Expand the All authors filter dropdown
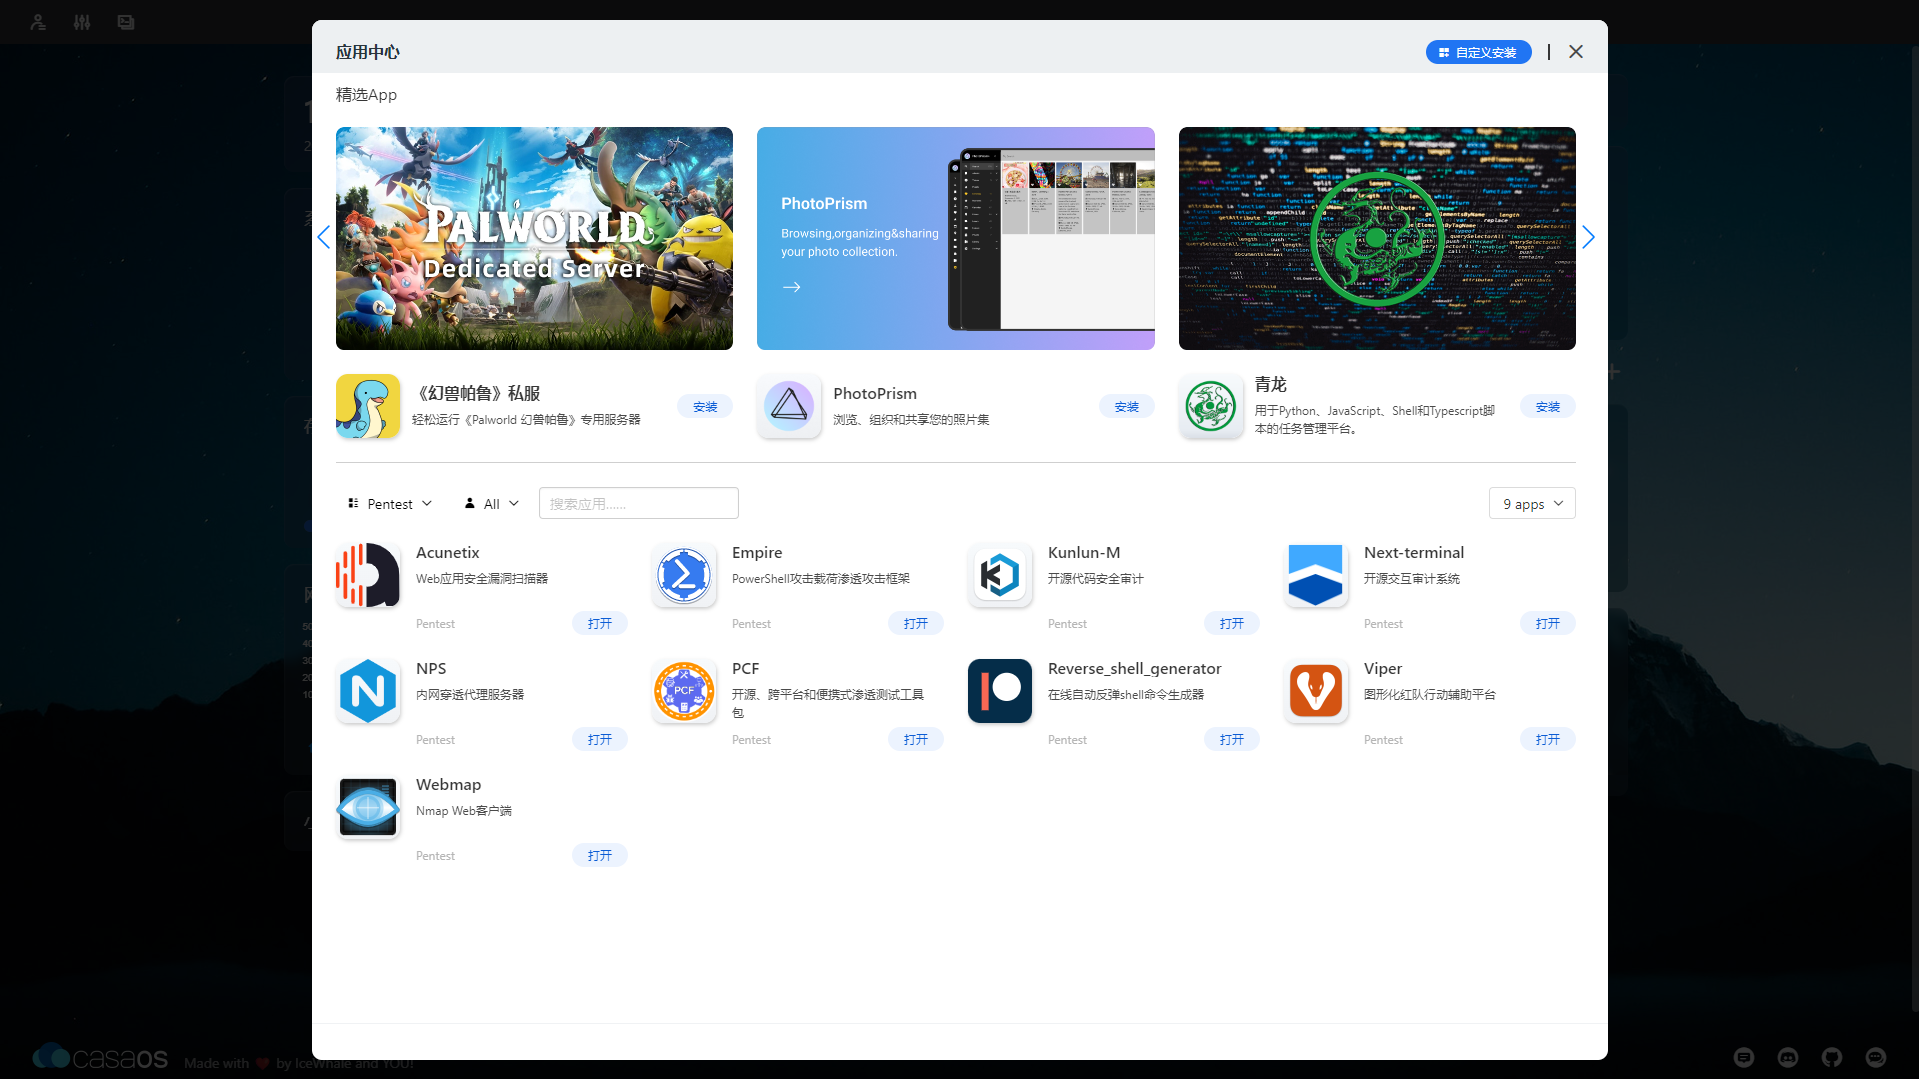 [492, 504]
